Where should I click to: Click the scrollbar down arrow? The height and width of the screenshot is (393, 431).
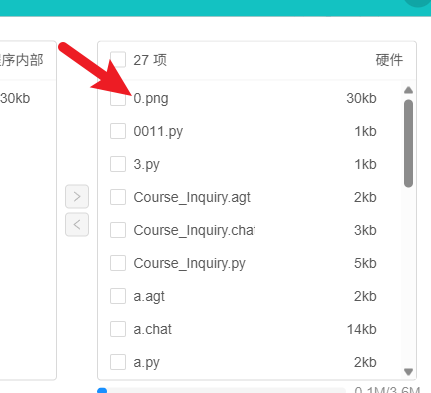408,371
